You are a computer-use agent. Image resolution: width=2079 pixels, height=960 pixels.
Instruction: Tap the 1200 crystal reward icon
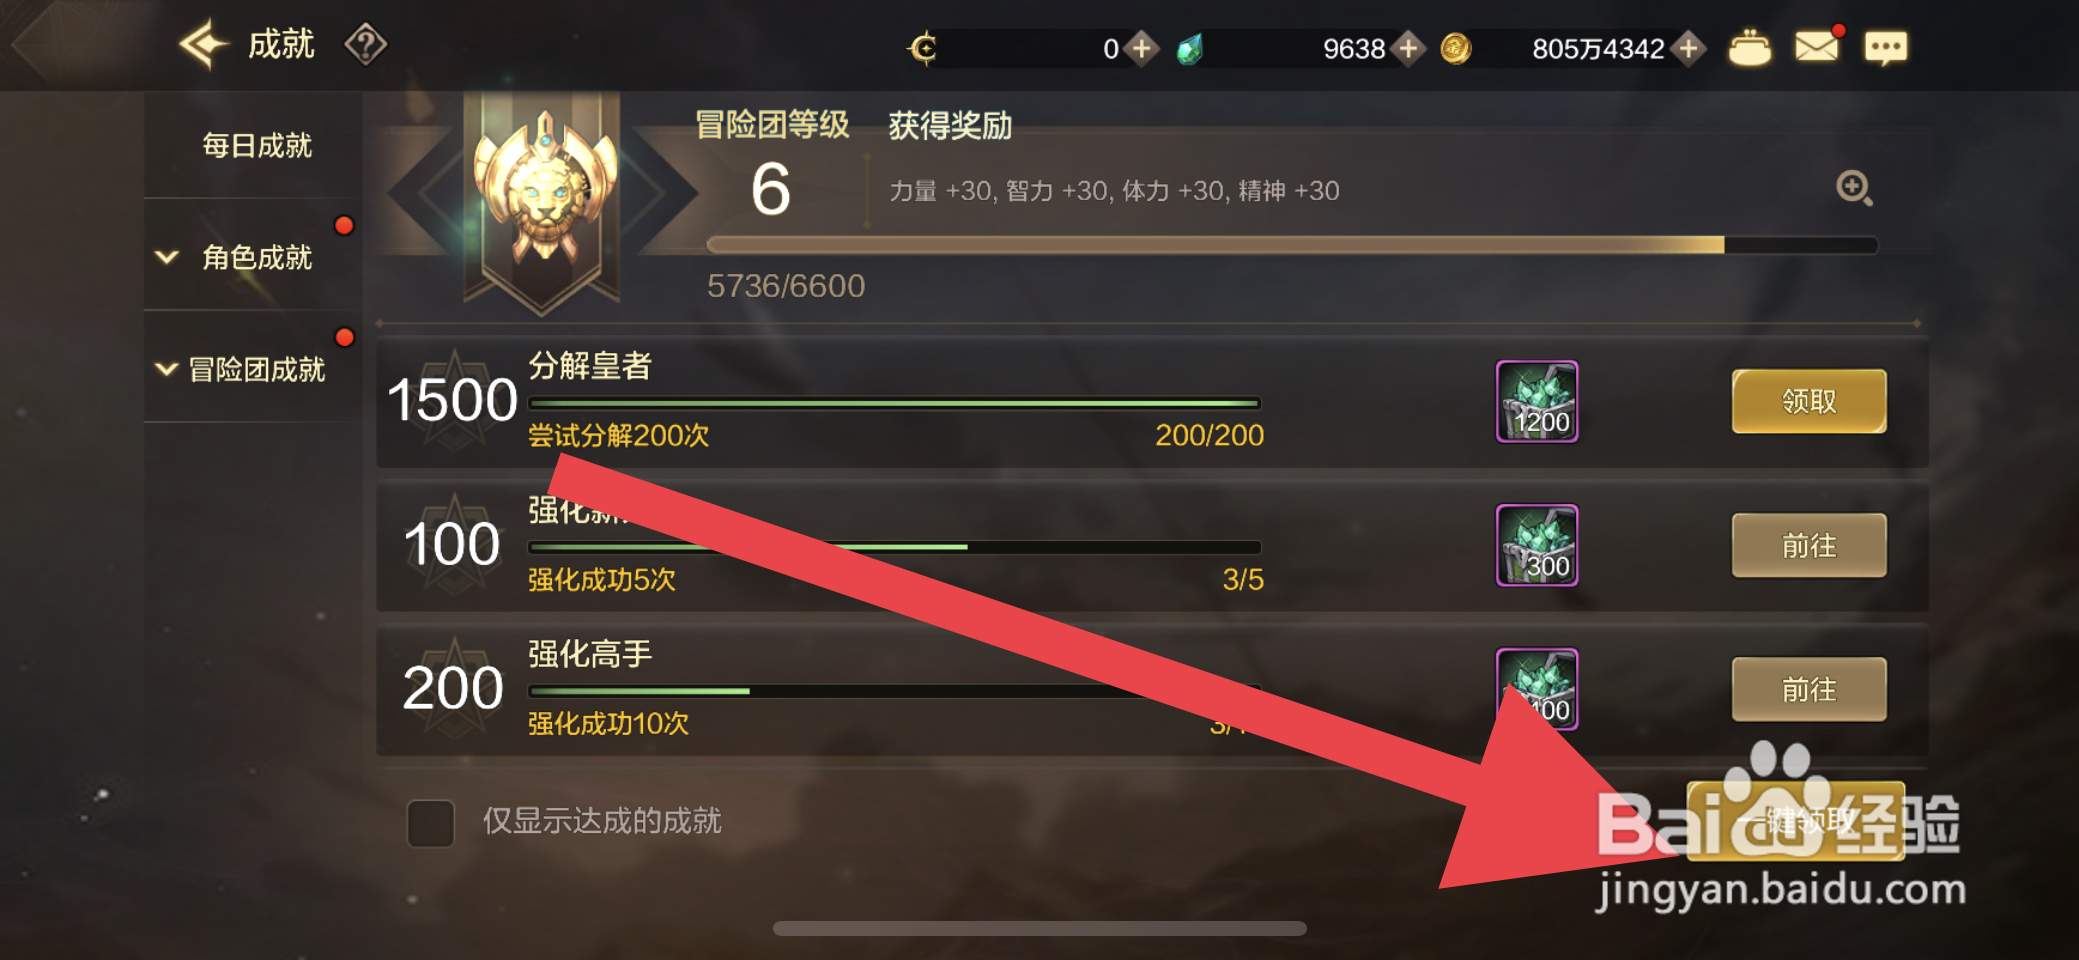(x=1536, y=401)
